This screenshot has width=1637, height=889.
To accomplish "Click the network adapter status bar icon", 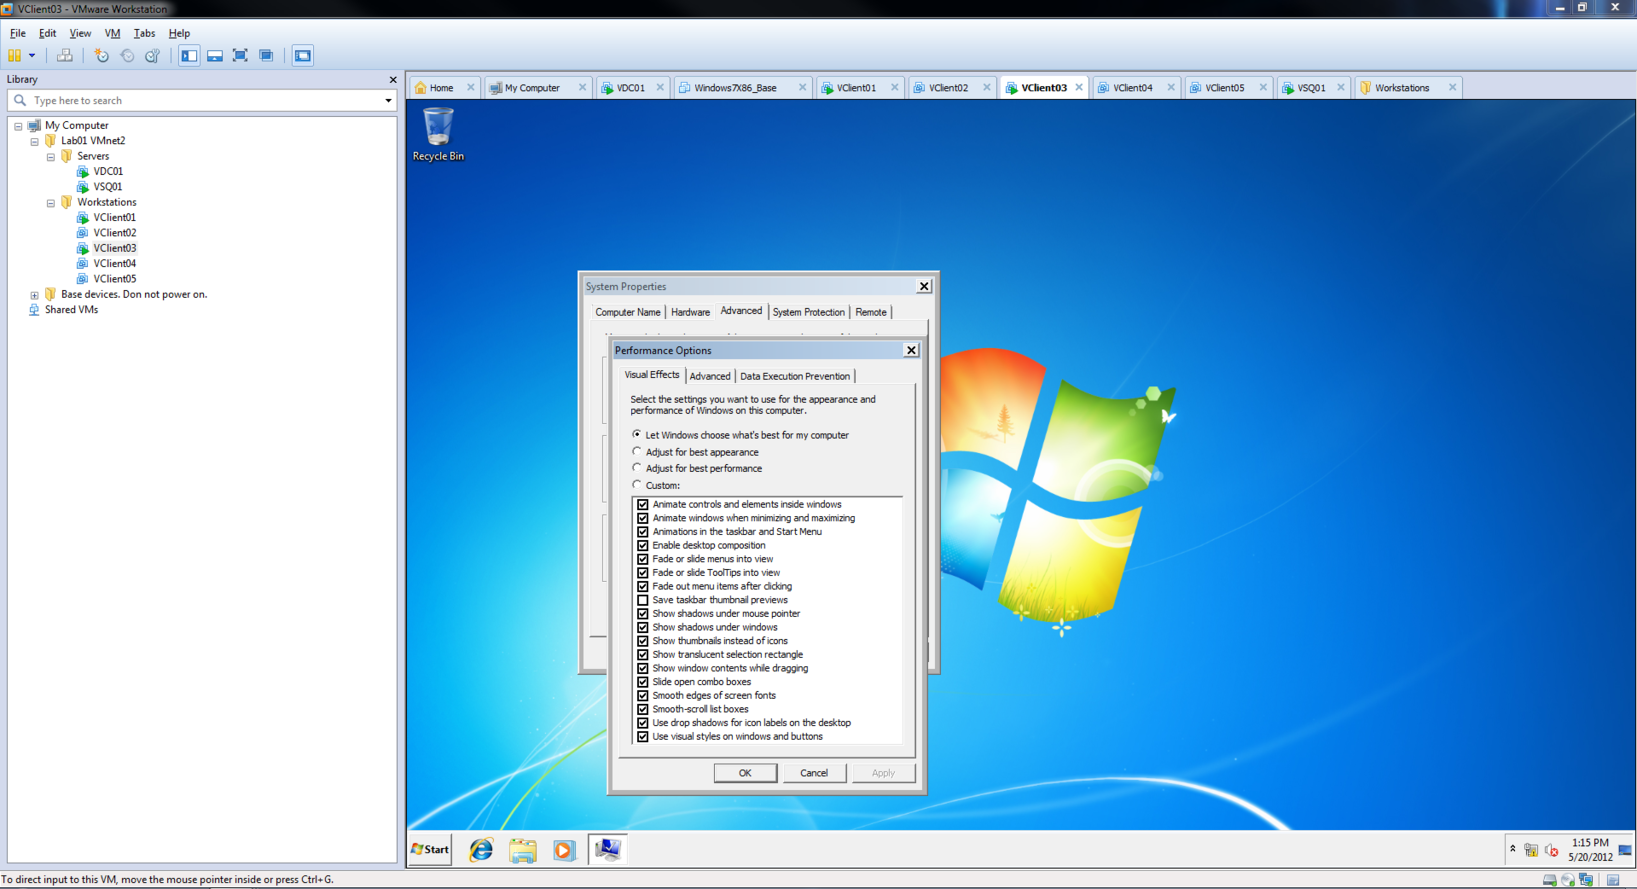I will pyautogui.click(x=1586, y=880).
